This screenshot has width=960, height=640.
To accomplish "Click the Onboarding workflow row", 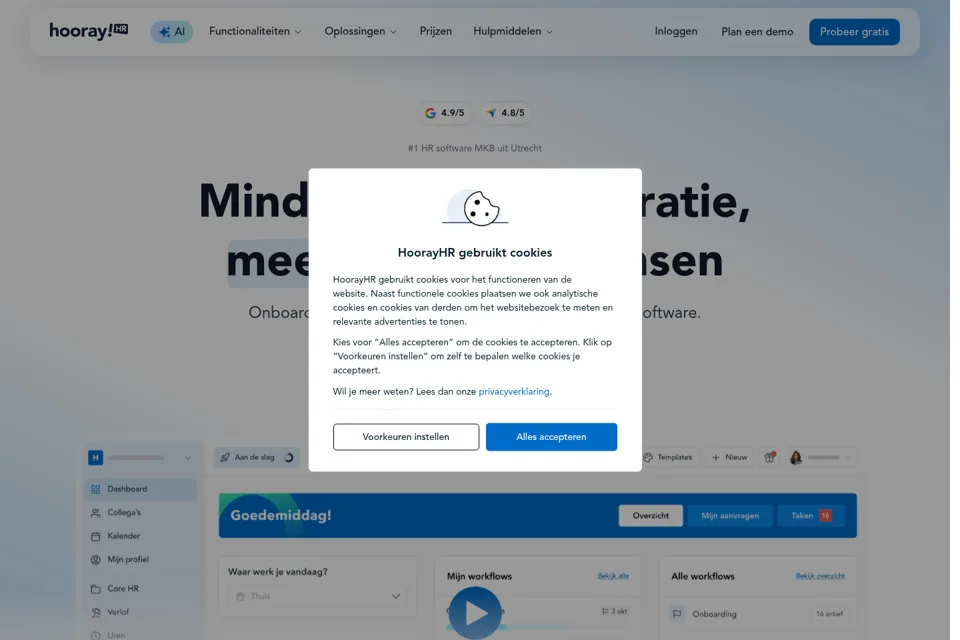I will [758, 614].
